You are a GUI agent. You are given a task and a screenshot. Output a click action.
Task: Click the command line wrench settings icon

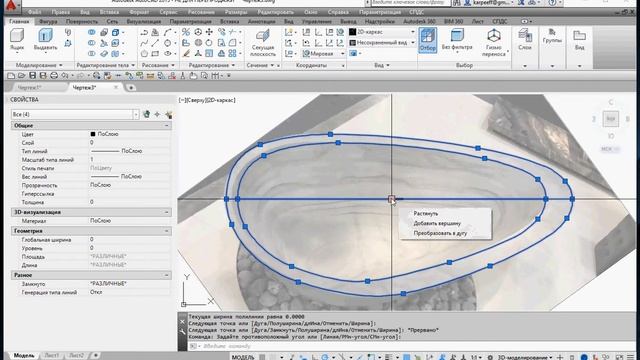pos(182,331)
